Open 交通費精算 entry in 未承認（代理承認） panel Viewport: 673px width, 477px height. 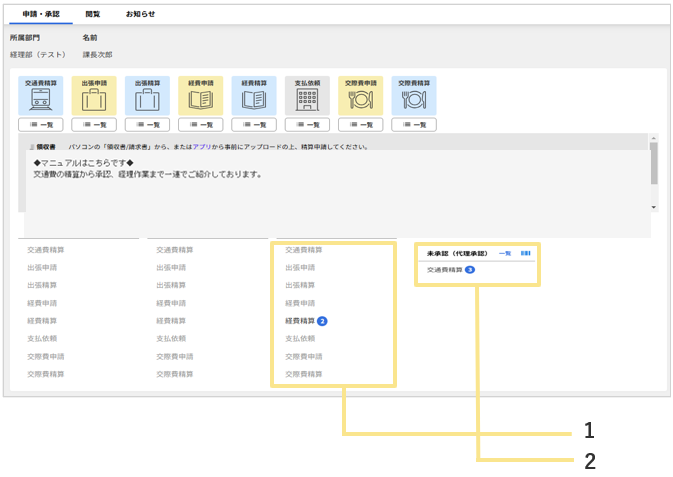[445, 270]
